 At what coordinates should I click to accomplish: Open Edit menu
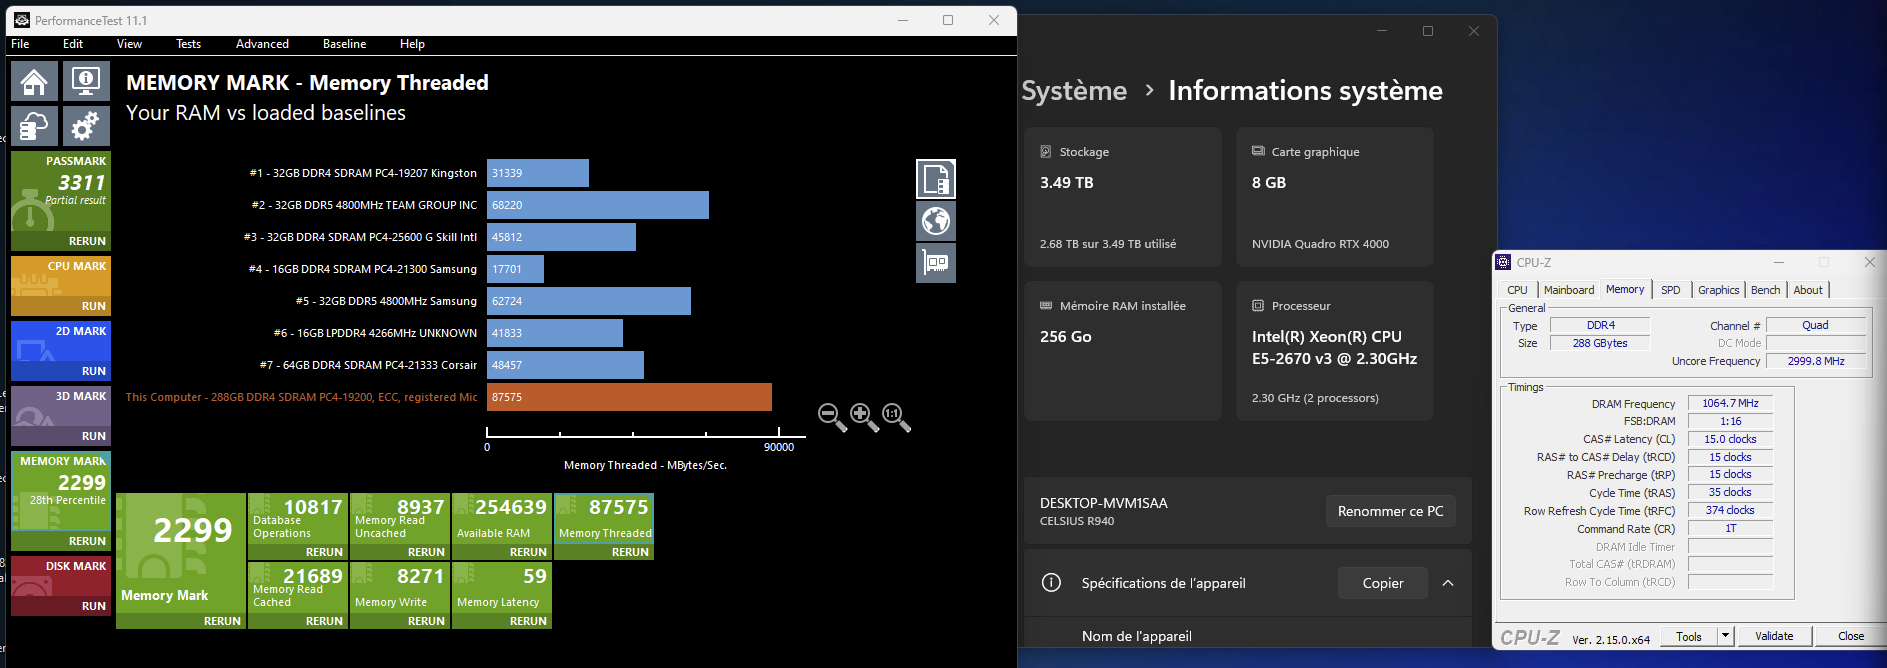73,44
